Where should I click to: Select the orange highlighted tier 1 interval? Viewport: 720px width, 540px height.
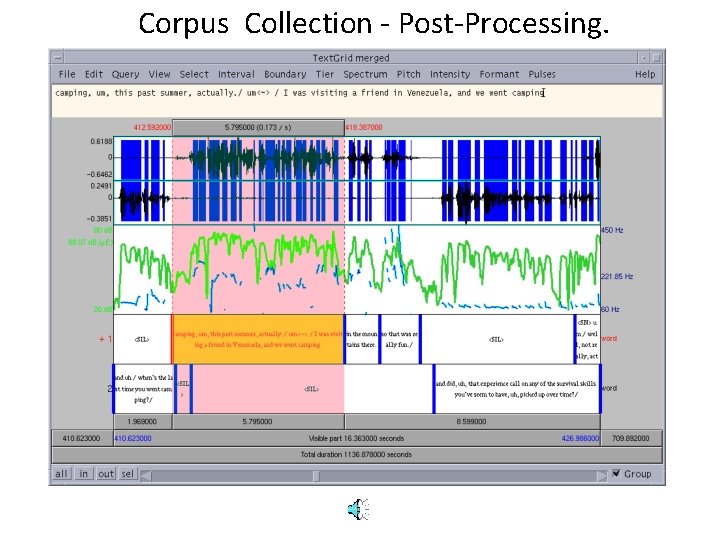click(x=258, y=339)
